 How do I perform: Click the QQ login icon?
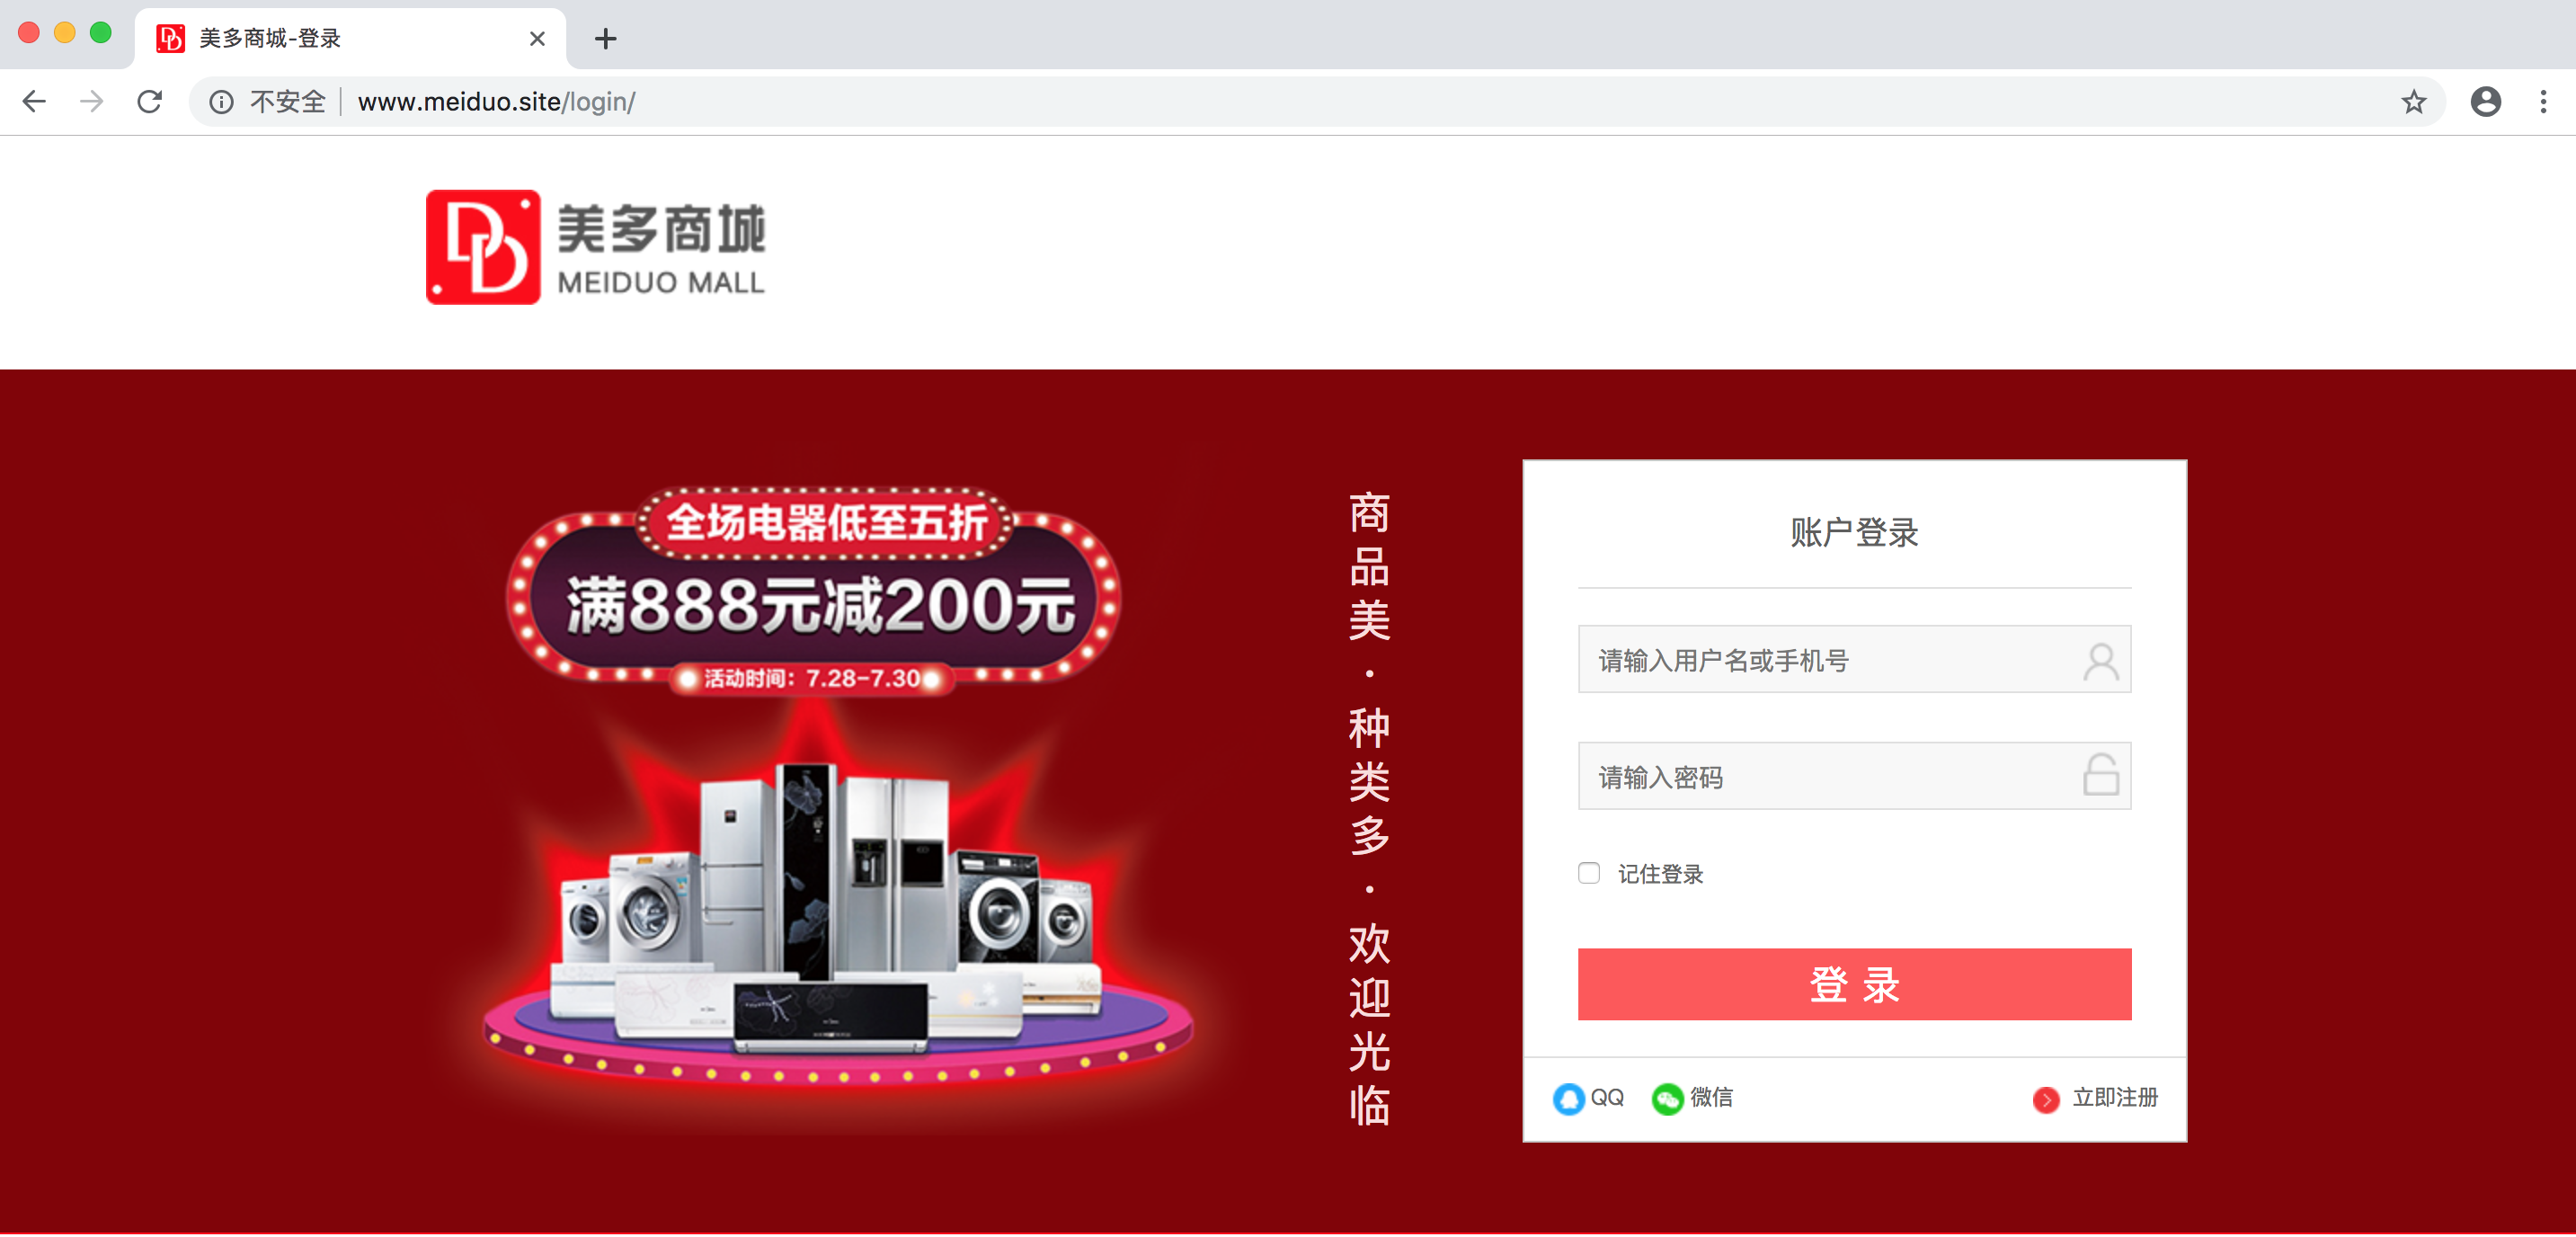point(1568,1098)
